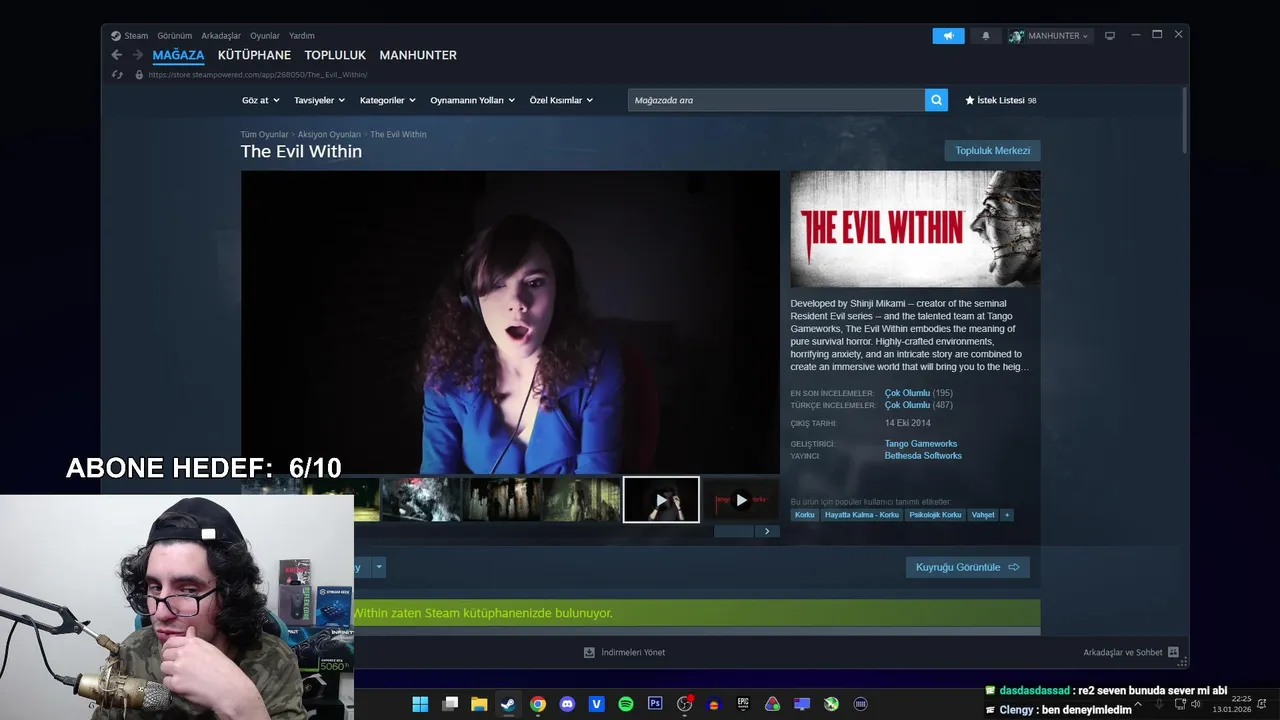The width and height of the screenshot is (1280, 720).
Task: Select the Psikolojik Korku tag
Action: click(x=935, y=515)
